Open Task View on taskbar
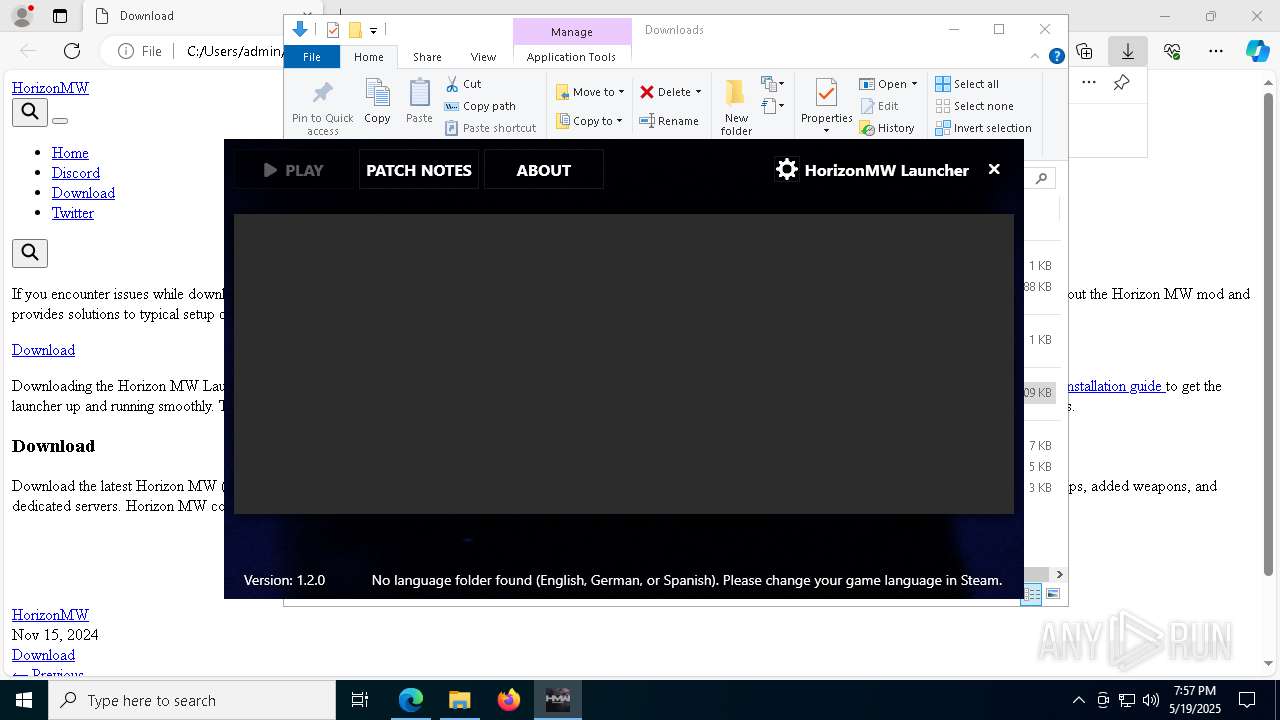 (360, 700)
